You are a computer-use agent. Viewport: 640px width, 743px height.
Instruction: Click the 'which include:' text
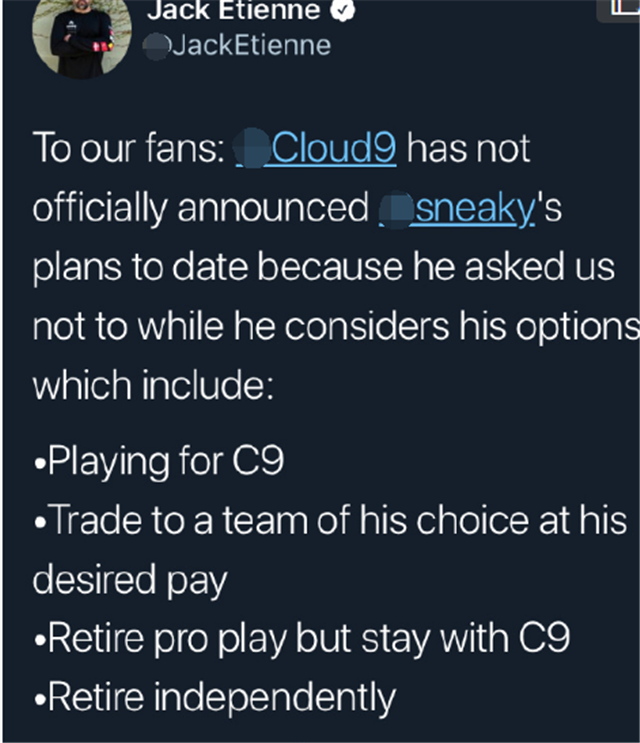(x=153, y=385)
